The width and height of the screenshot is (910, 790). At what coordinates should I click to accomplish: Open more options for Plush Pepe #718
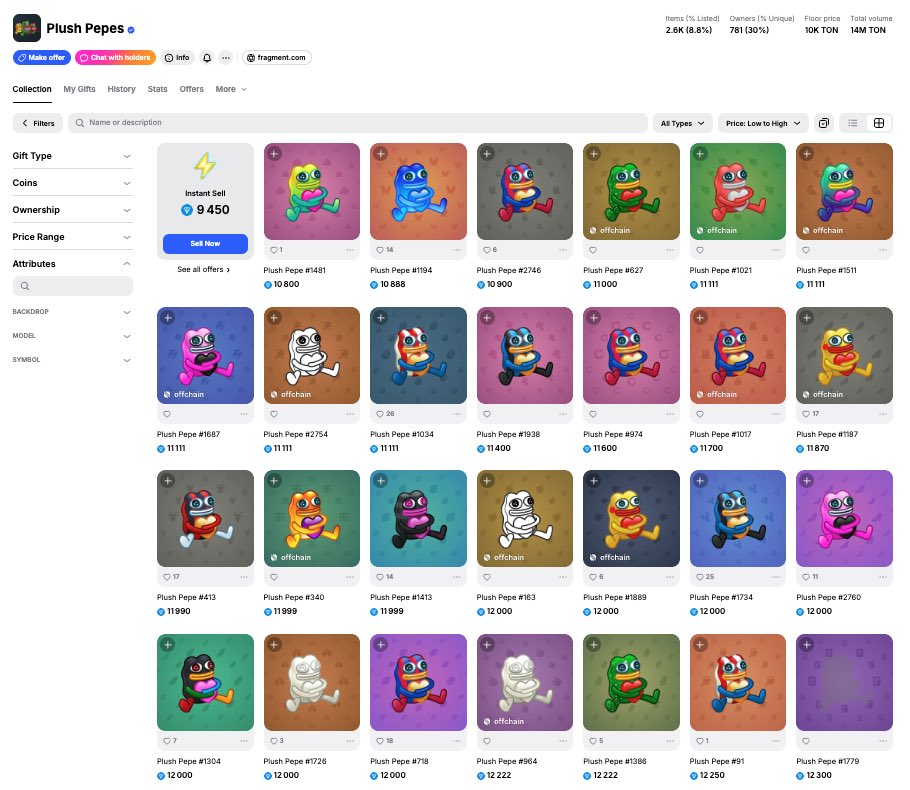(457, 741)
